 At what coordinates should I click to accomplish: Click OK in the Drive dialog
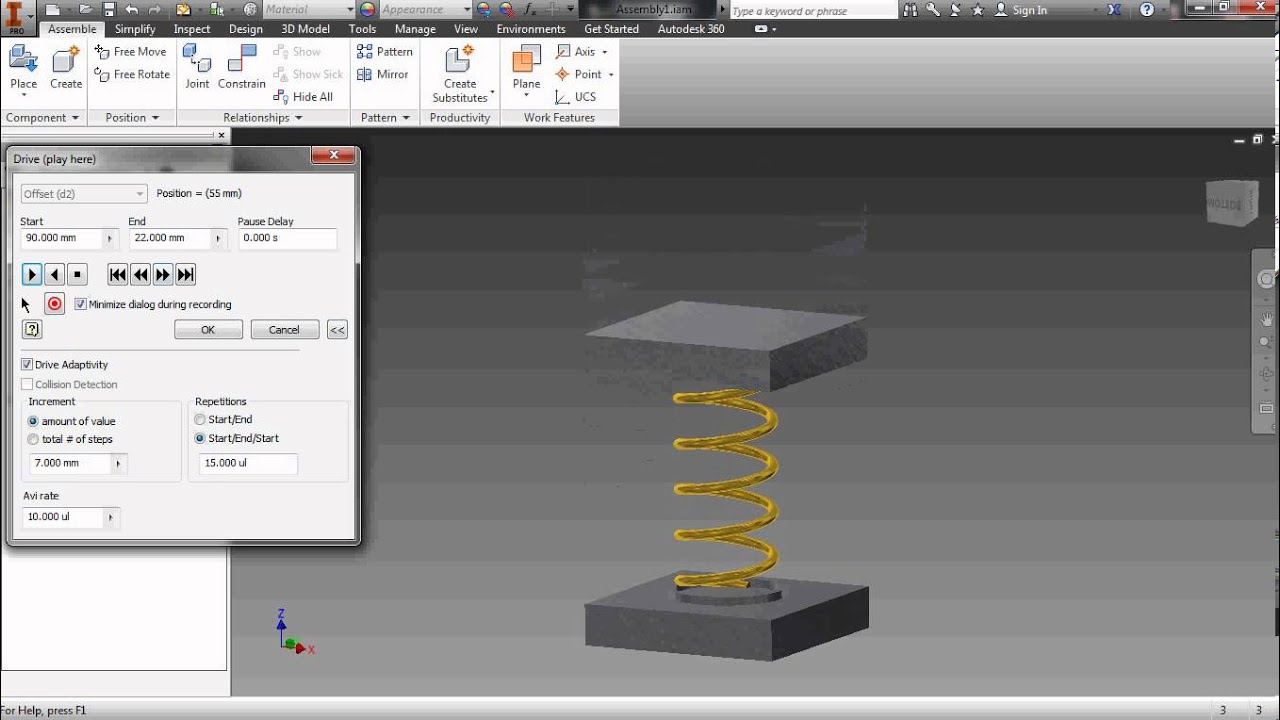coord(208,329)
